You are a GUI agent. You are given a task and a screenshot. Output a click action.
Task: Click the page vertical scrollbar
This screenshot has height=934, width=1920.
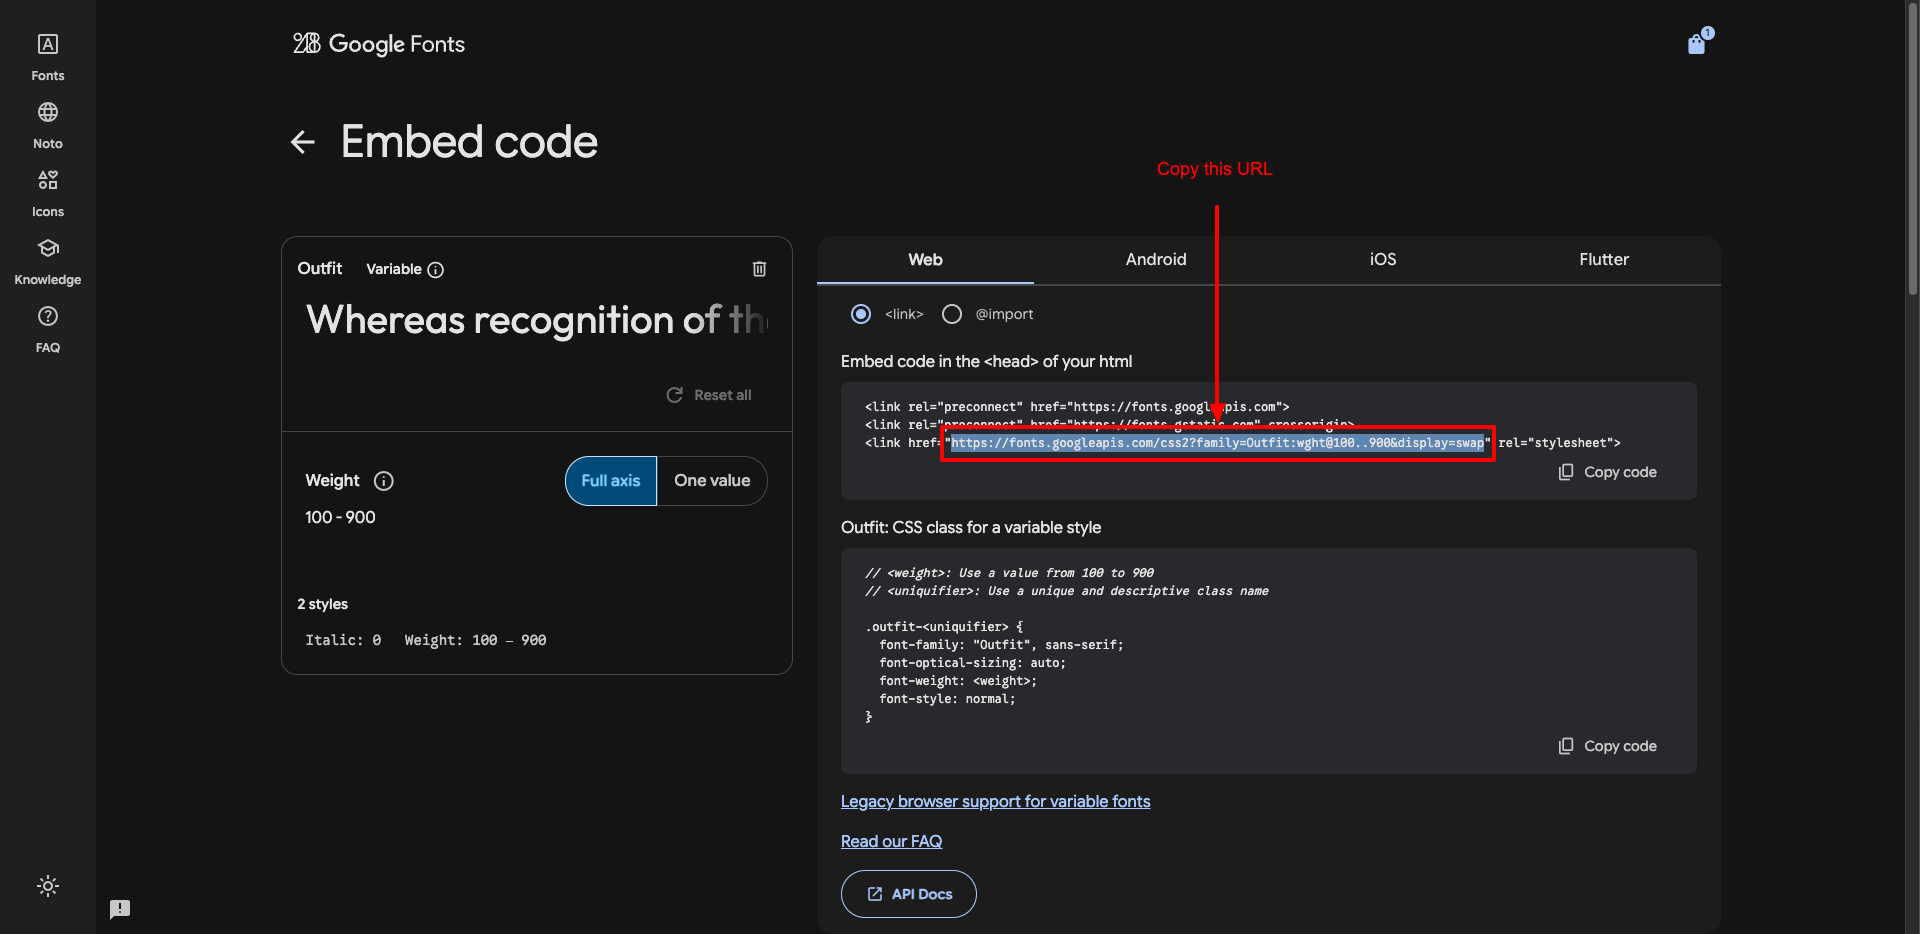pyautogui.click(x=1911, y=150)
